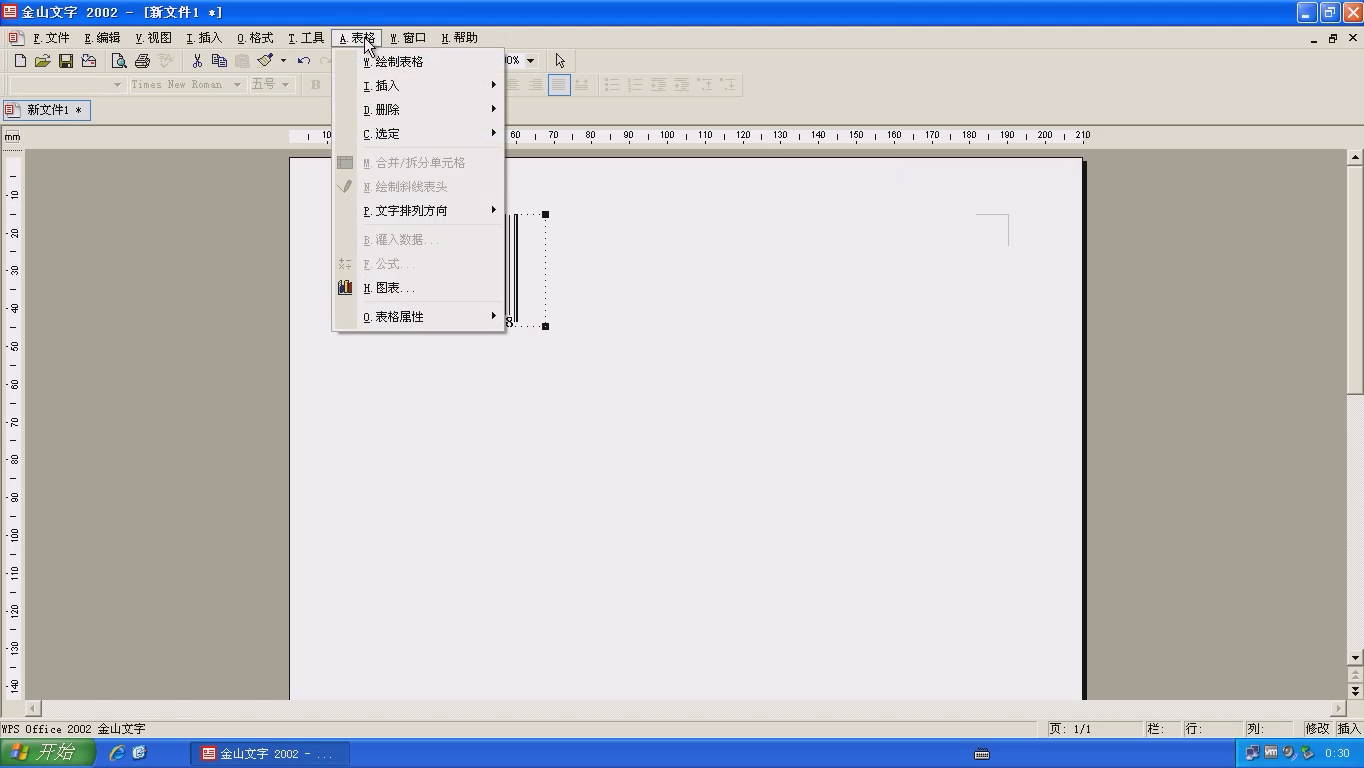Click the Open file folder icon
The height and width of the screenshot is (768, 1364).
42,61
